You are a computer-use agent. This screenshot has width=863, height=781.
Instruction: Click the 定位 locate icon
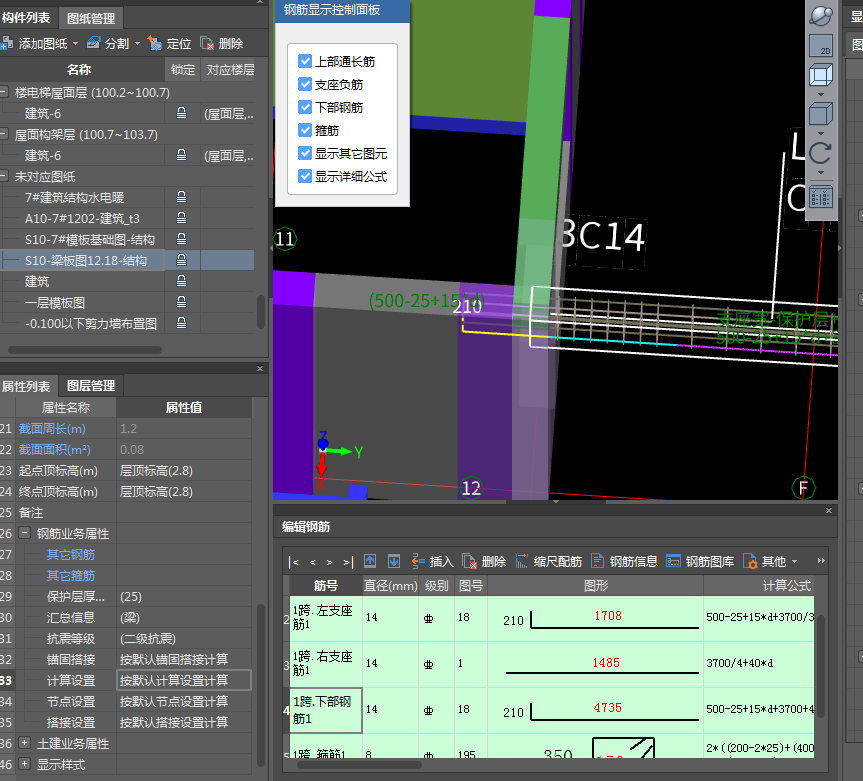[x=155, y=43]
